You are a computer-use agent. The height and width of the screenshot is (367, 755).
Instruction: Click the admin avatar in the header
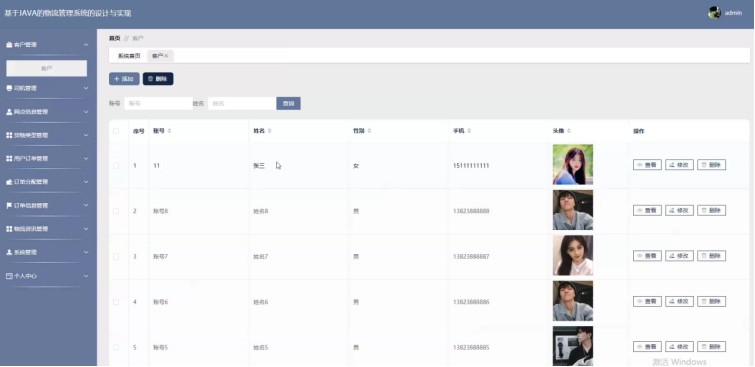click(x=714, y=13)
